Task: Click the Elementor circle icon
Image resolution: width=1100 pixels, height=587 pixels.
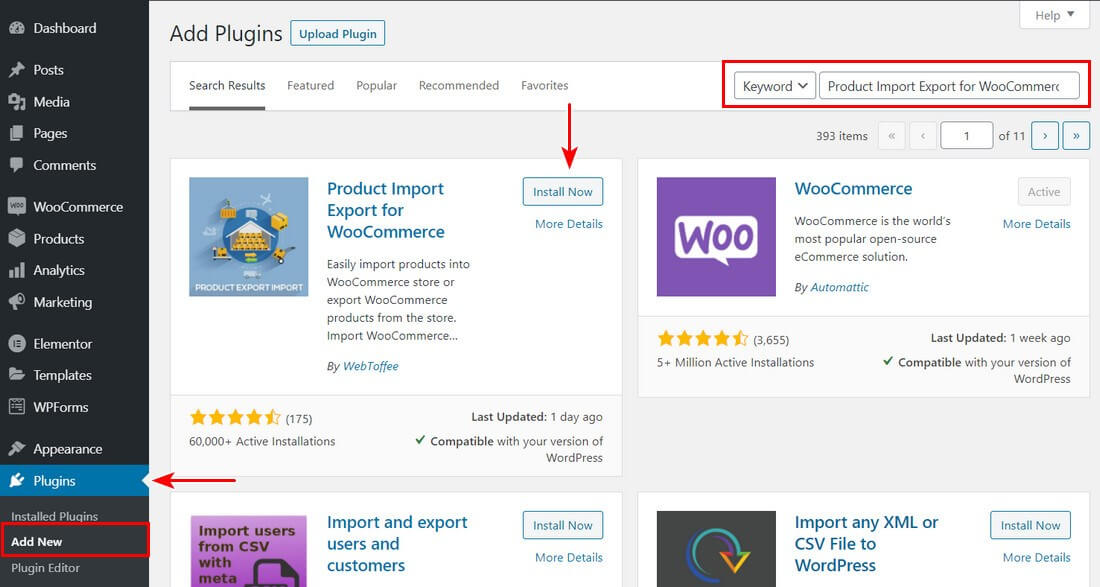Action: (x=17, y=344)
